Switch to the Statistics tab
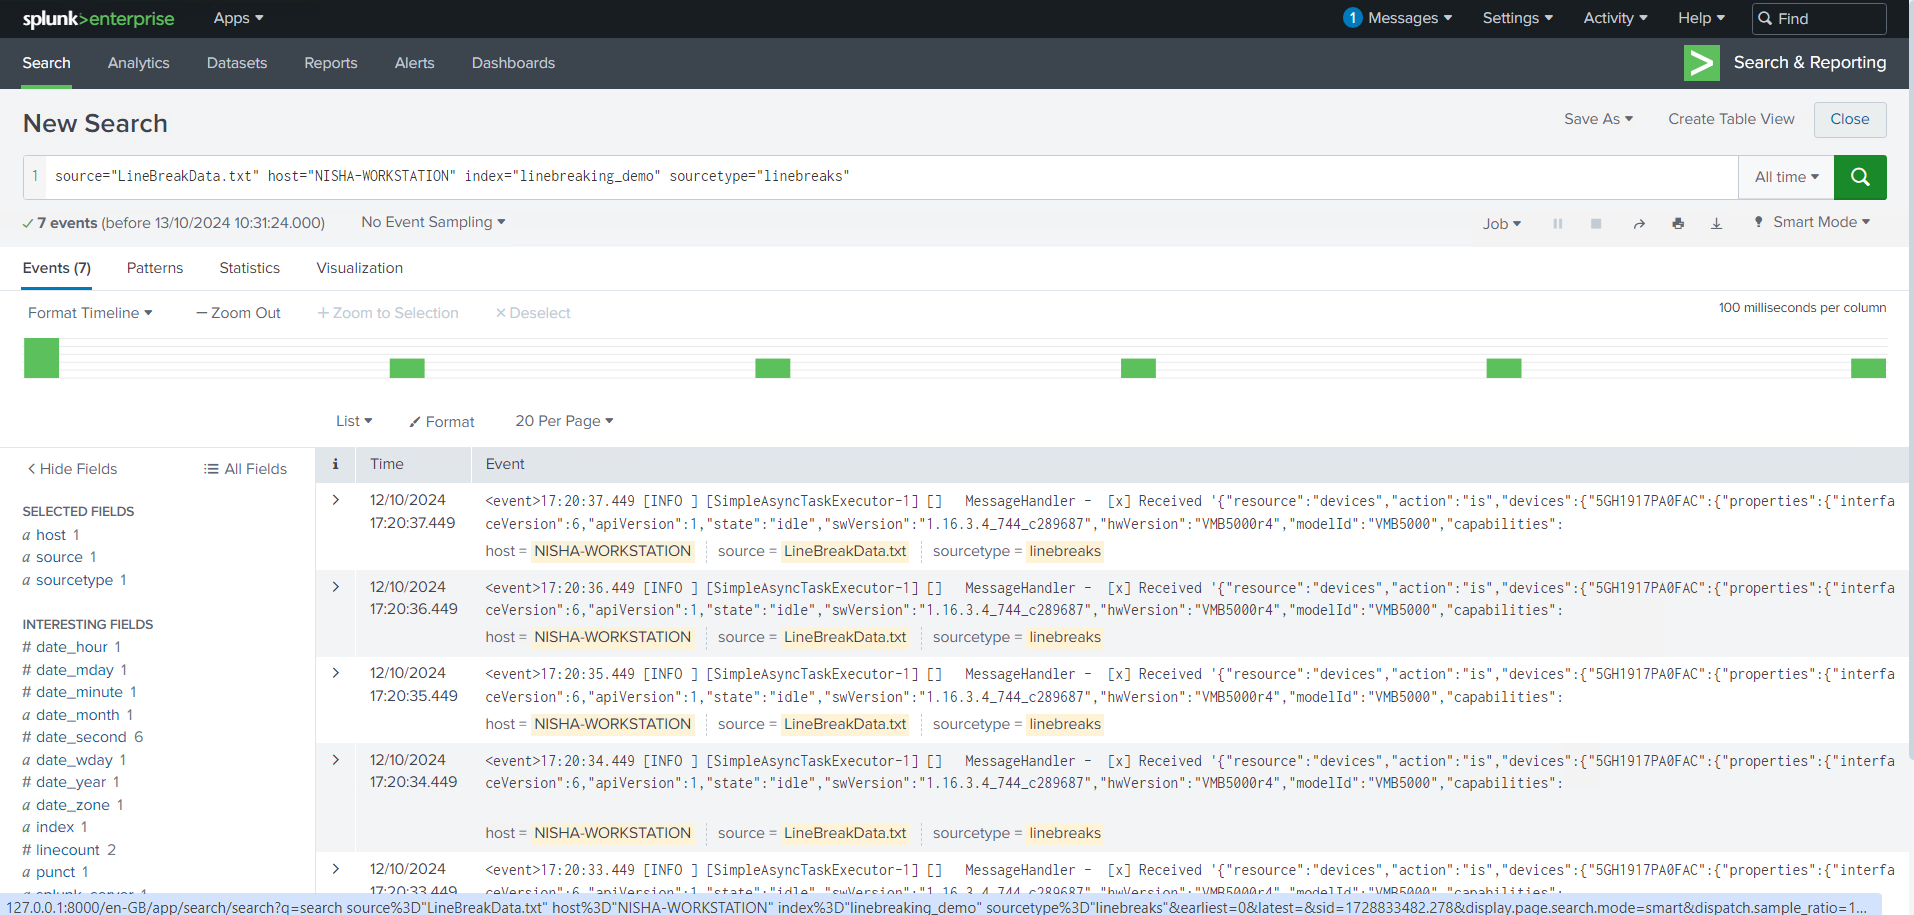The image size is (1914, 915). (249, 268)
